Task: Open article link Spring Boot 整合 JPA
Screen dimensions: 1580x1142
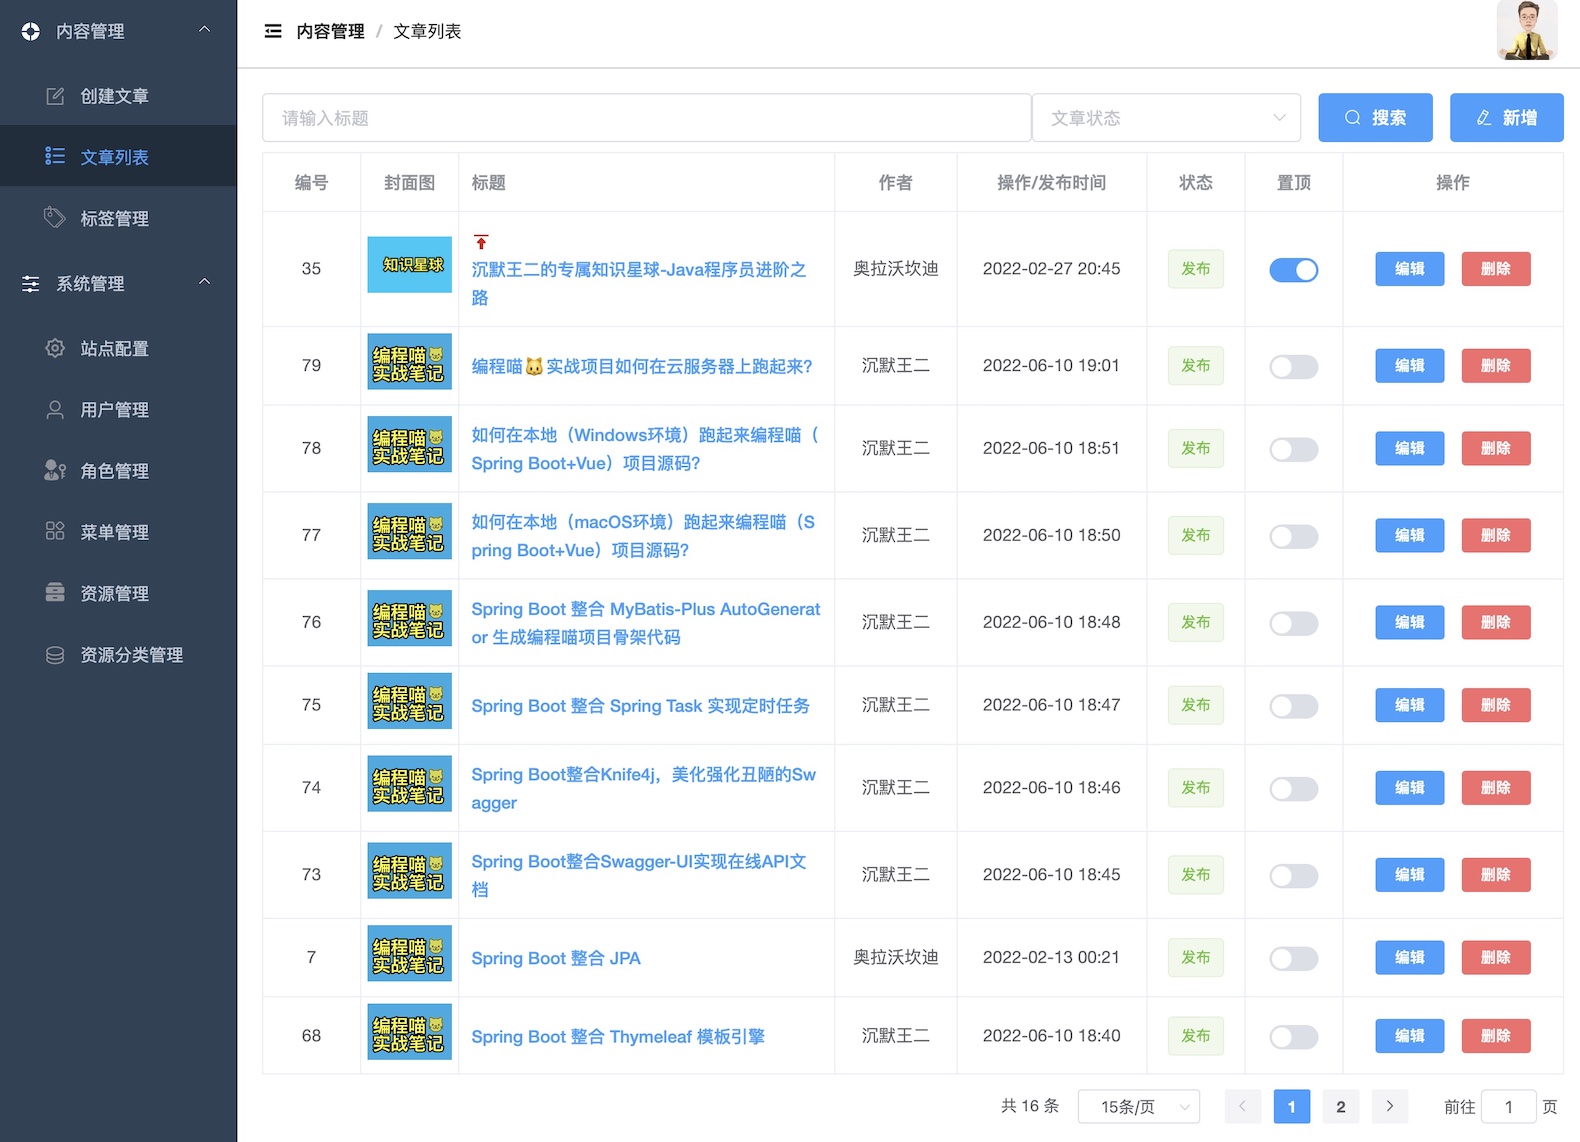Action: (x=556, y=958)
